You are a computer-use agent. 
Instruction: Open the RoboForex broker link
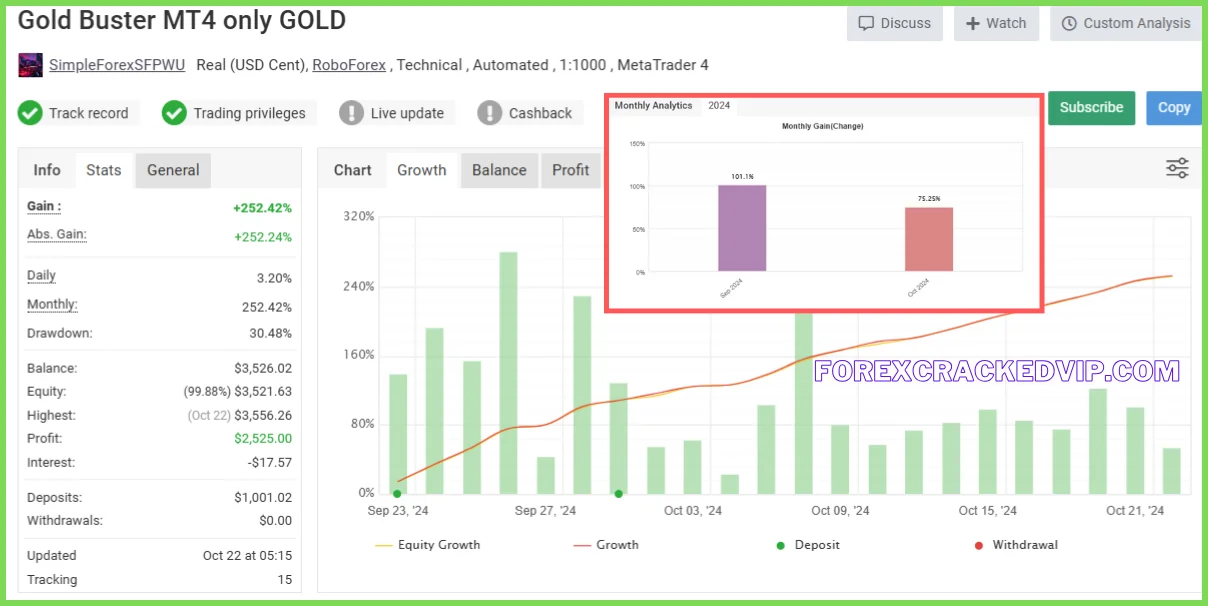click(x=350, y=65)
